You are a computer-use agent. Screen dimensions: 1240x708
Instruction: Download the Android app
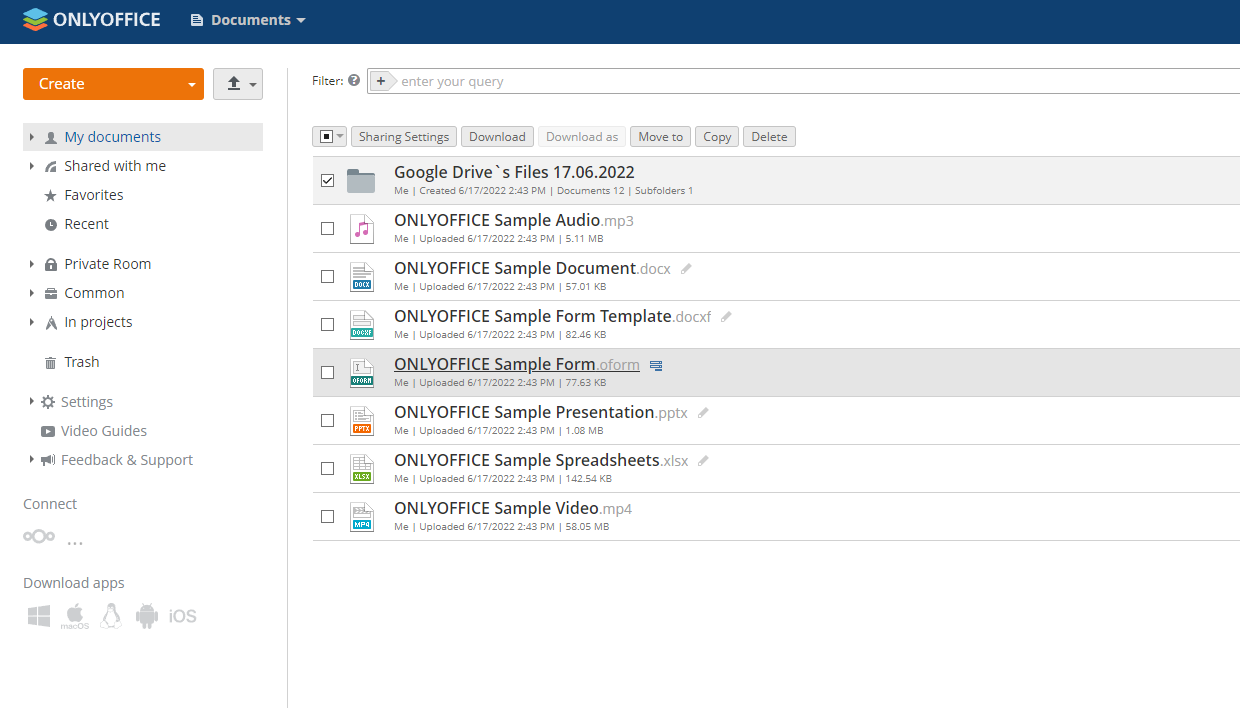point(146,615)
